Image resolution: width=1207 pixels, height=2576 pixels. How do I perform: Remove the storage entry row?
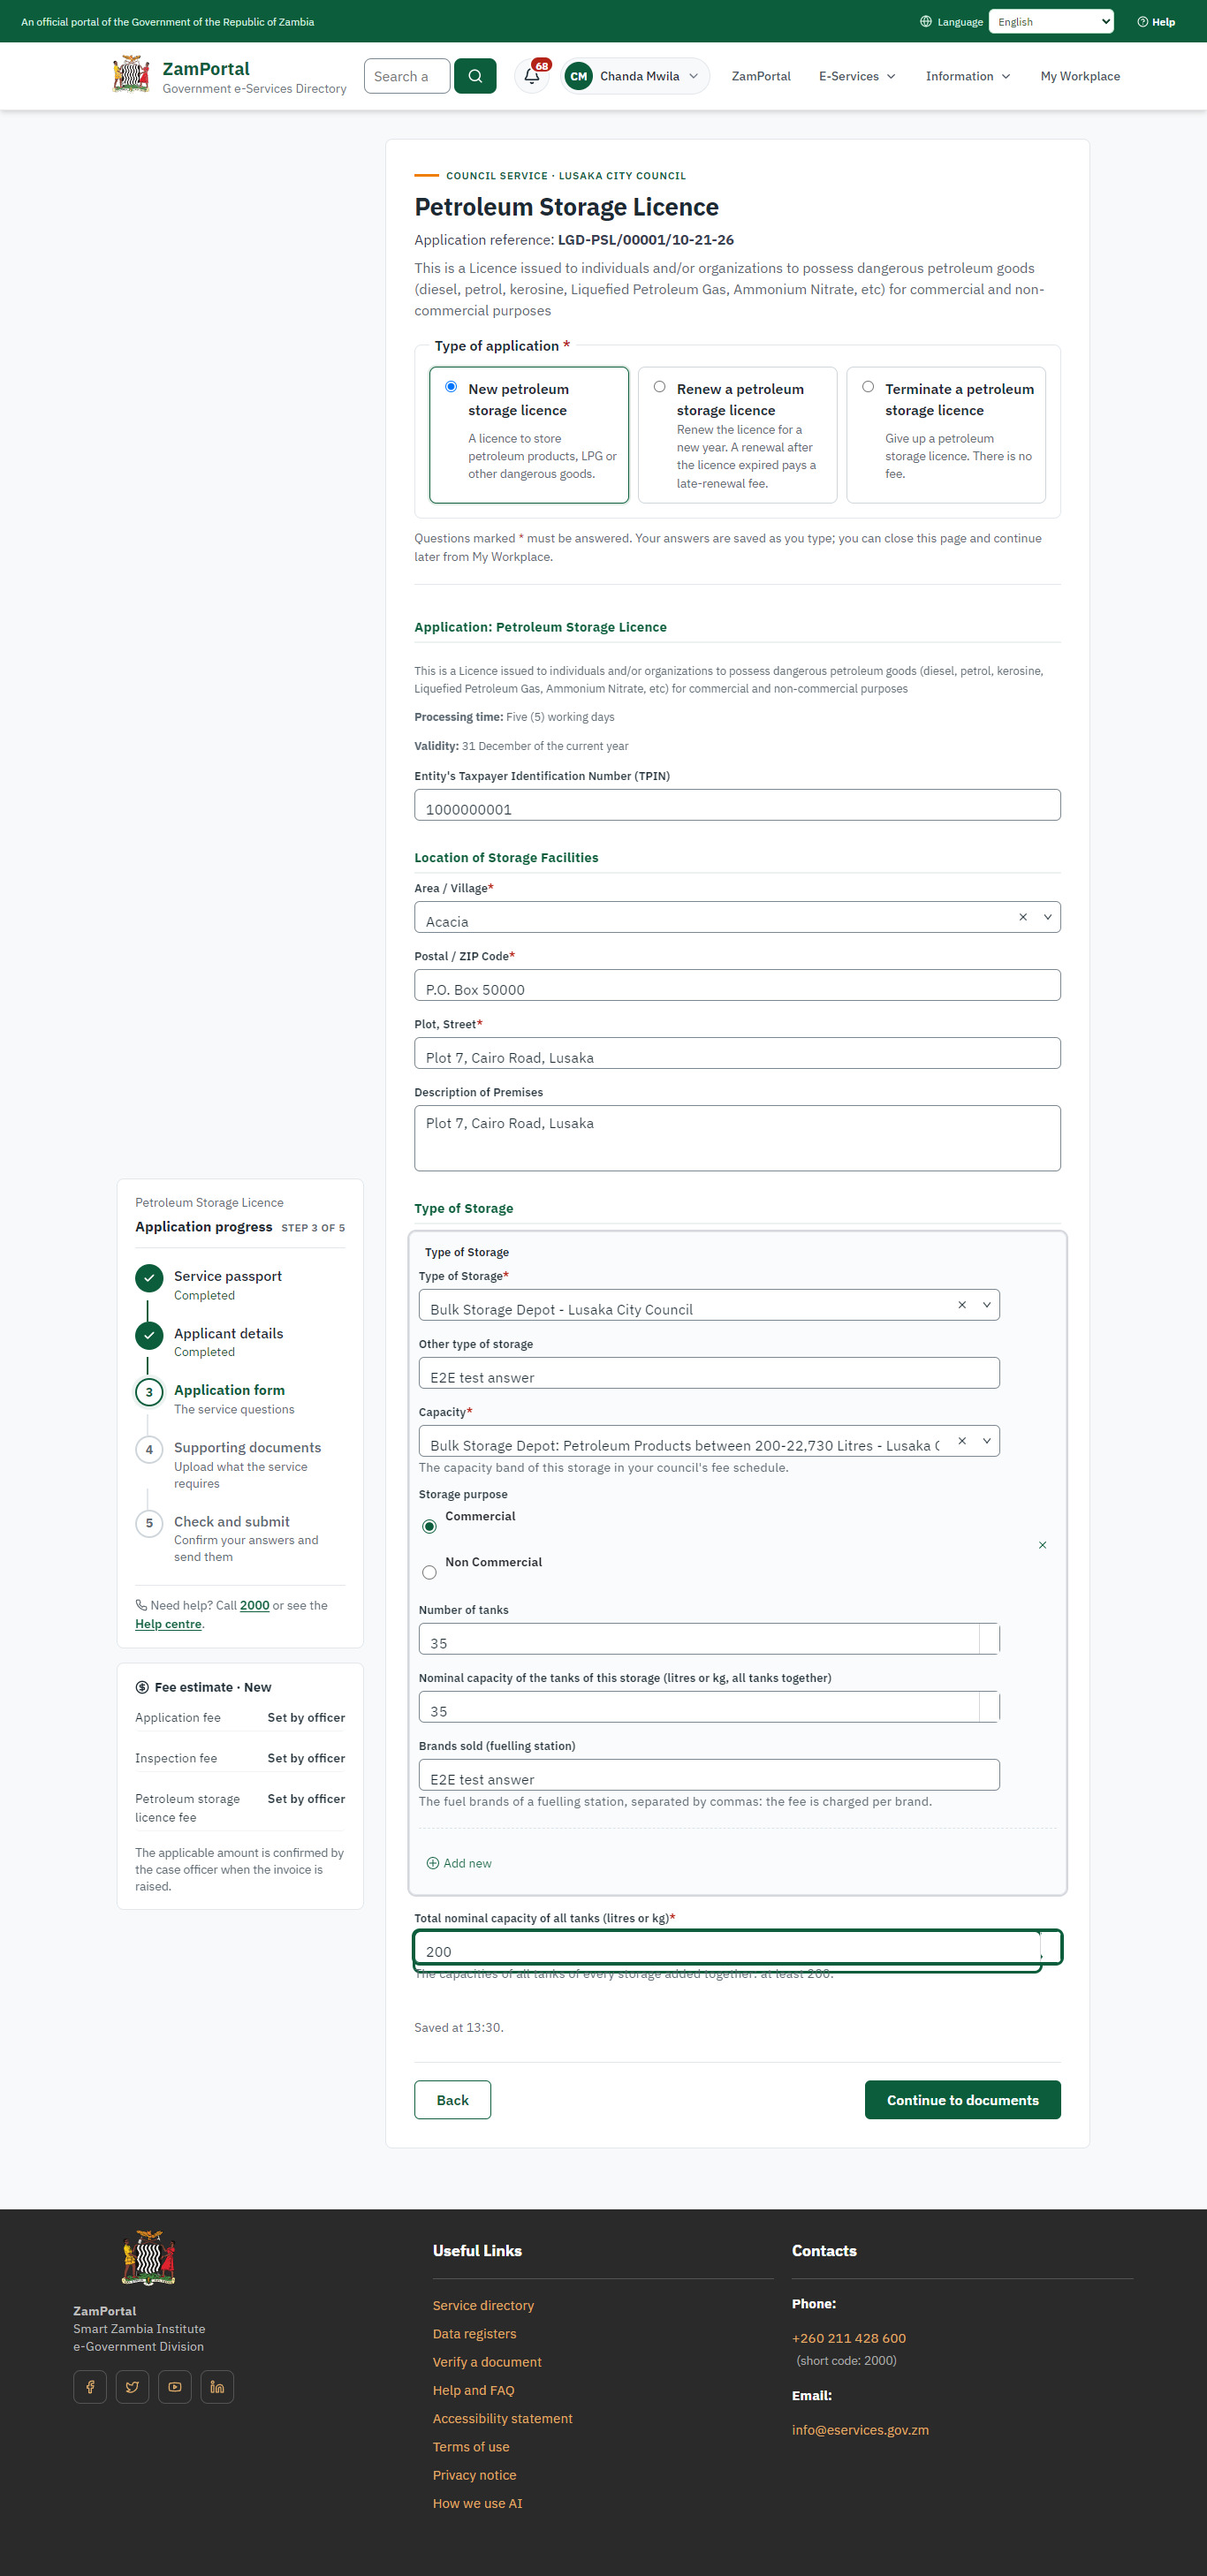pyautogui.click(x=1042, y=1545)
